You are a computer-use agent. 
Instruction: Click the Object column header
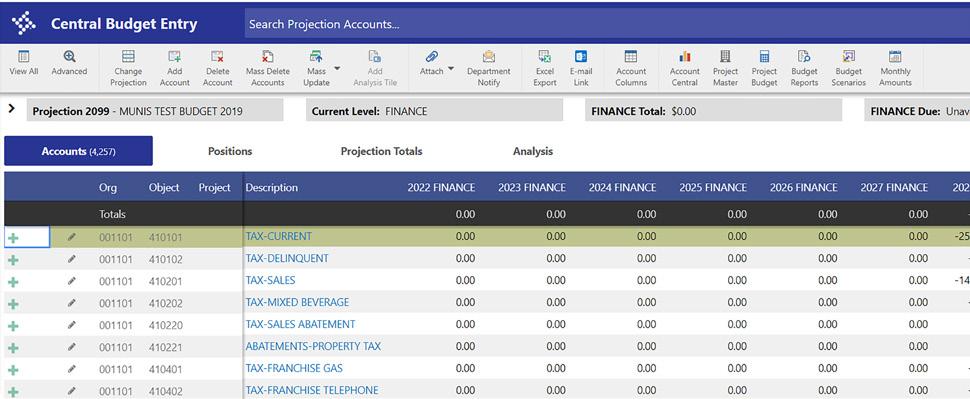pyautogui.click(x=164, y=187)
